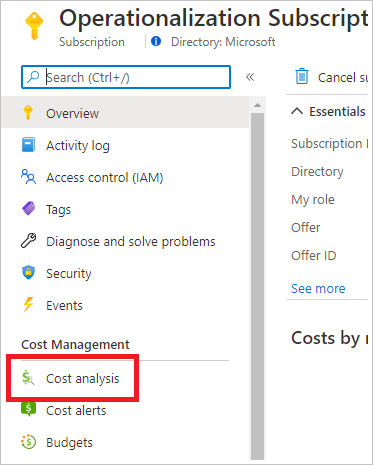This screenshot has width=373, height=465.
Task: Click the Offer ID label
Action: click(x=314, y=256)
